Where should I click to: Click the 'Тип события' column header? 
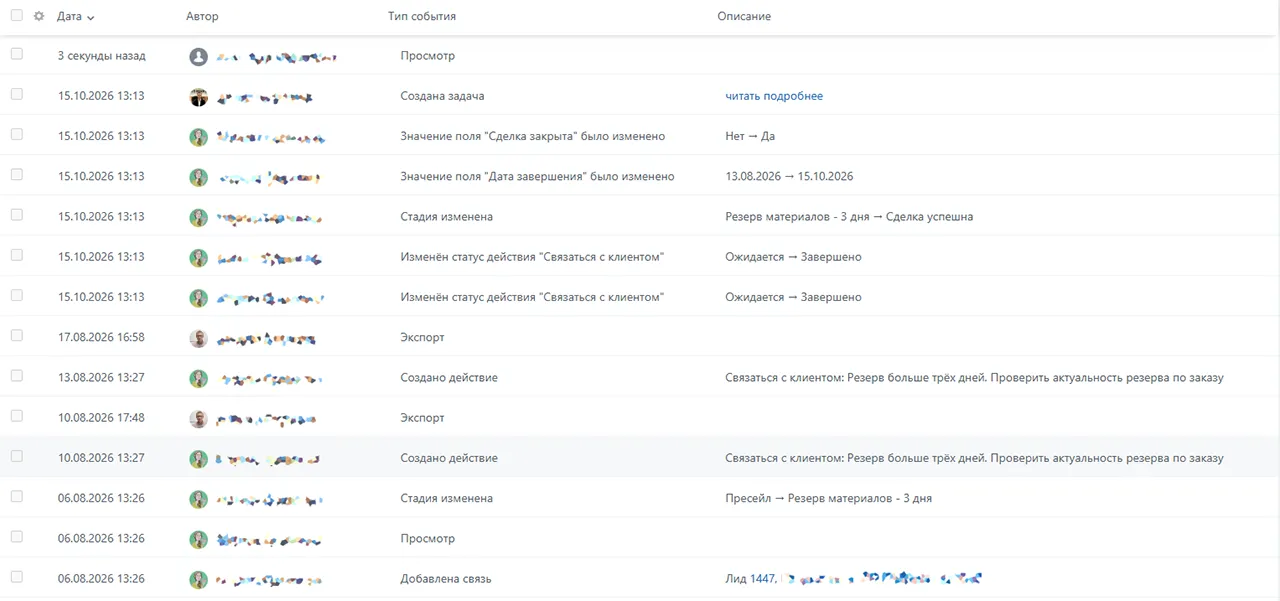point(422,17)
